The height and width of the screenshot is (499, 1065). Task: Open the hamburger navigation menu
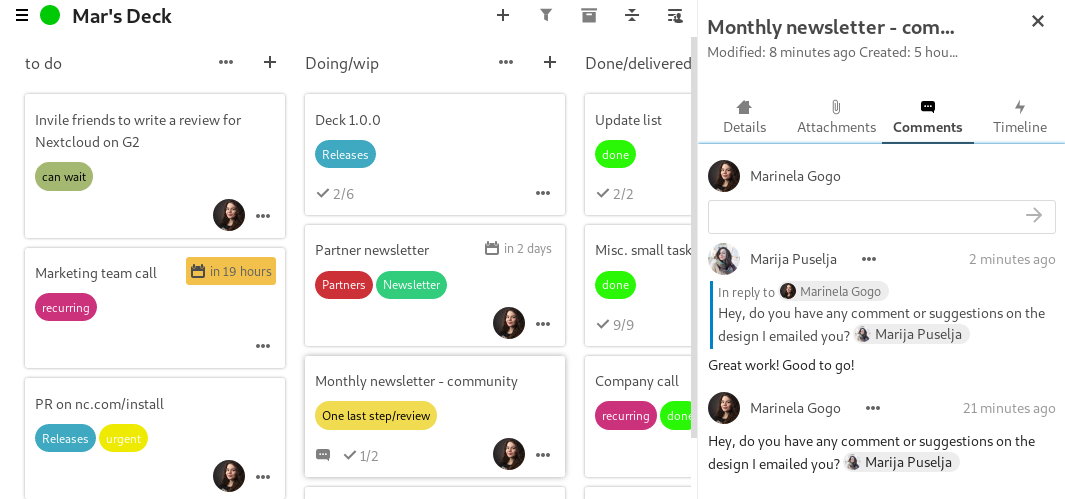(22, 15)
